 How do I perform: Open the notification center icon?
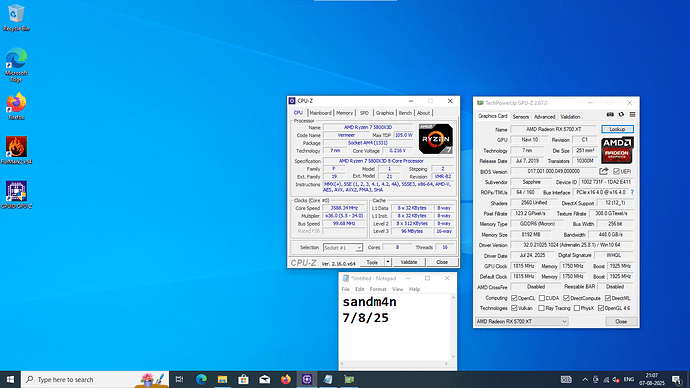pos(677,379)
